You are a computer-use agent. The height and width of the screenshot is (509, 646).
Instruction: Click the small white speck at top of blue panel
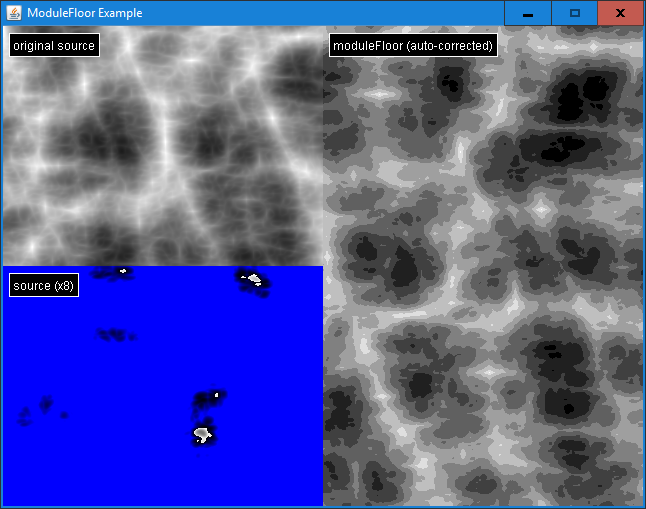pyautogui.click(x=123, y=270)
